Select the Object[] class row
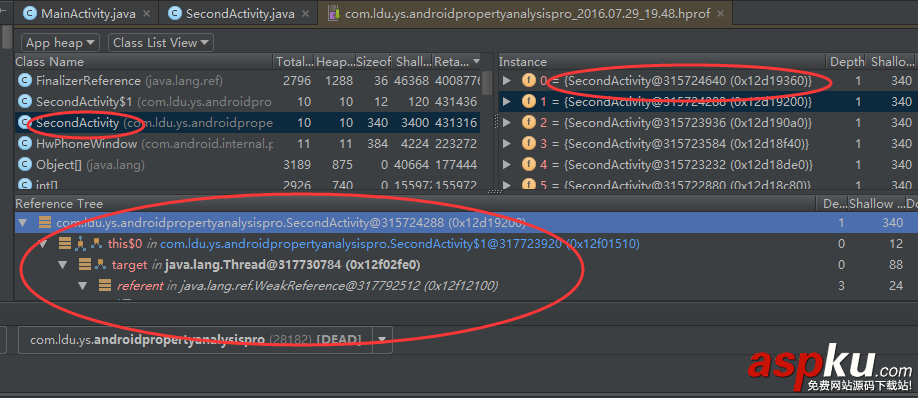 coord(247,164)
